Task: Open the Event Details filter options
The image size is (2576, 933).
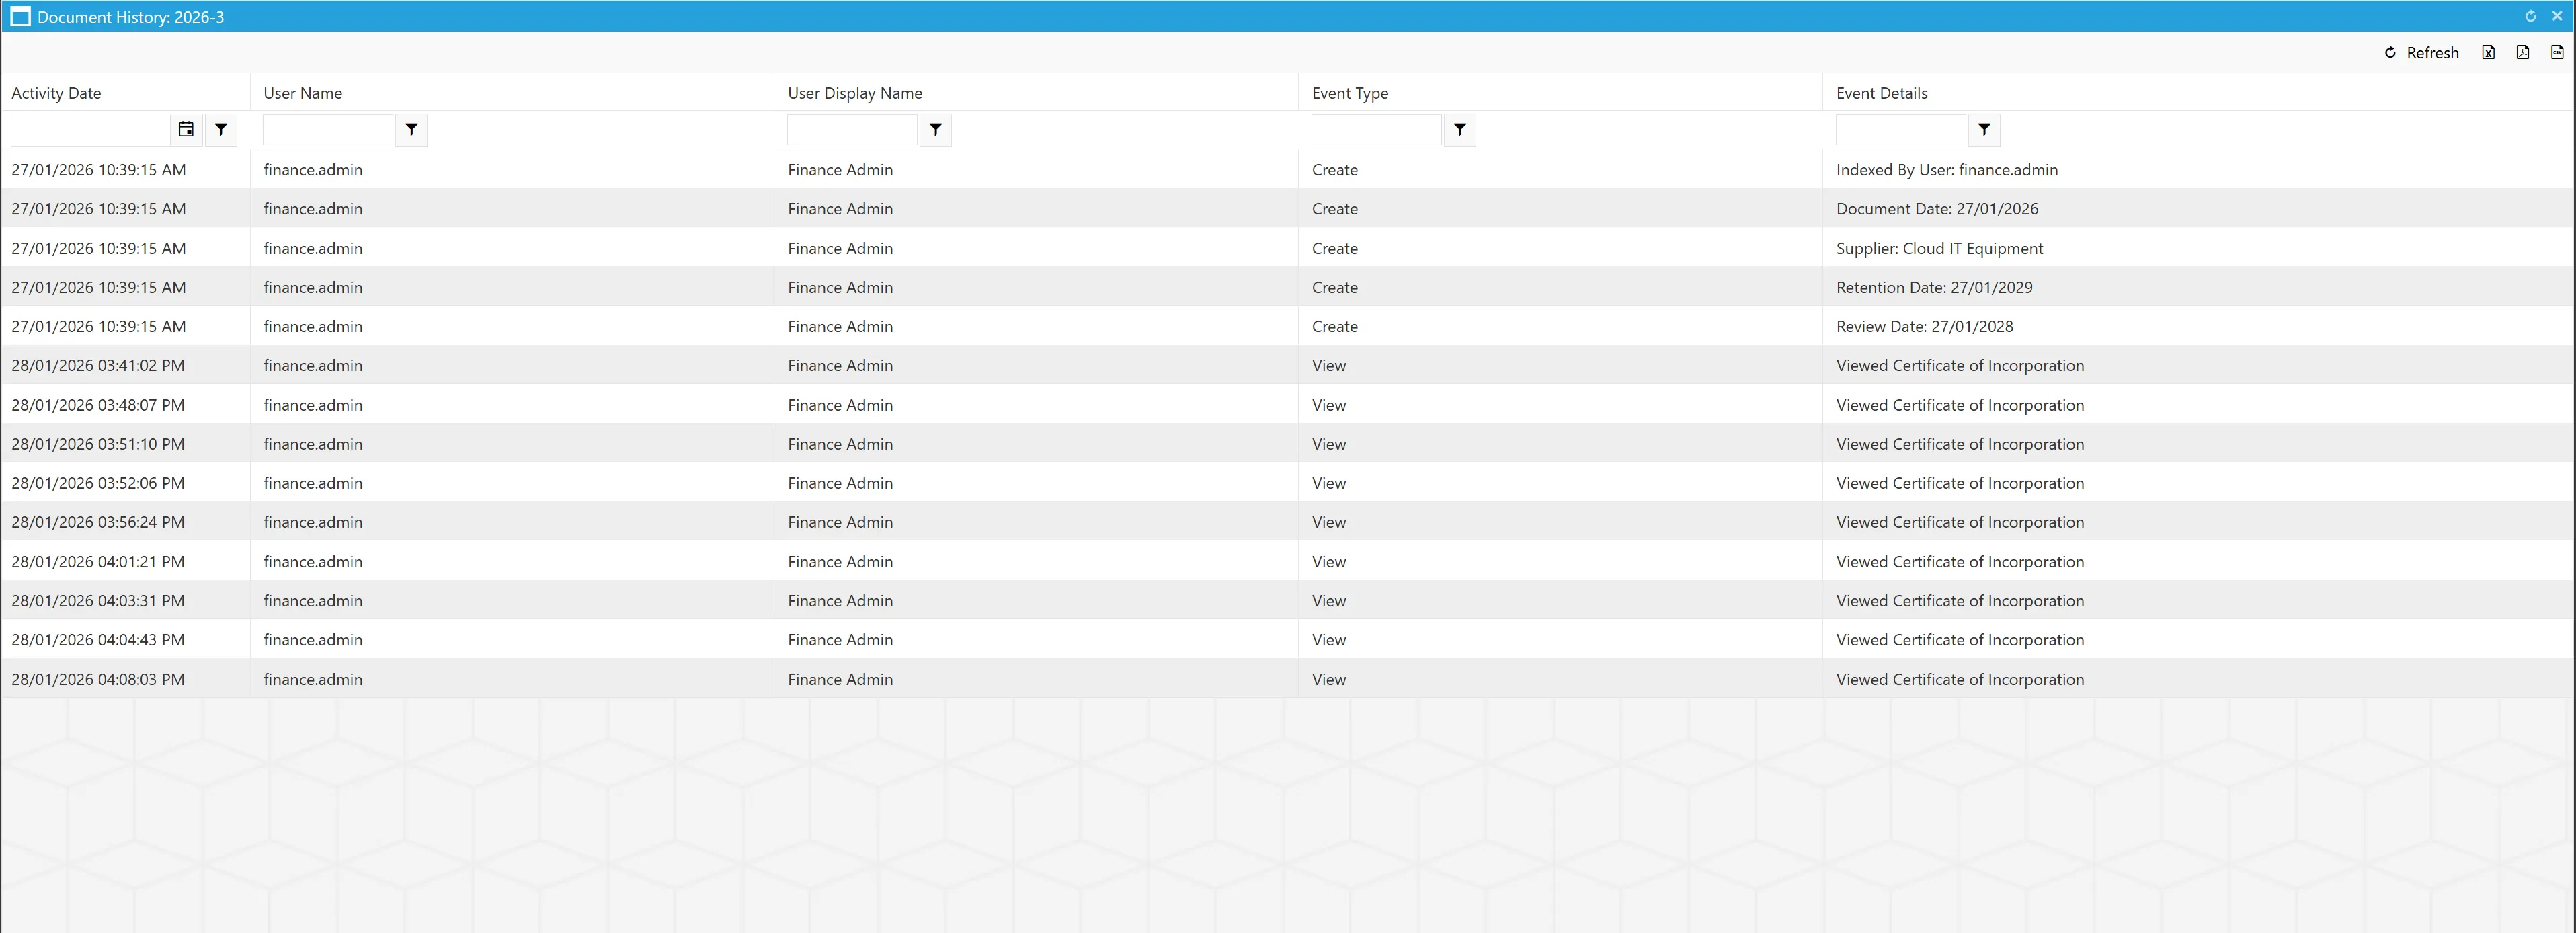Action: click(x=1984, y=130)
